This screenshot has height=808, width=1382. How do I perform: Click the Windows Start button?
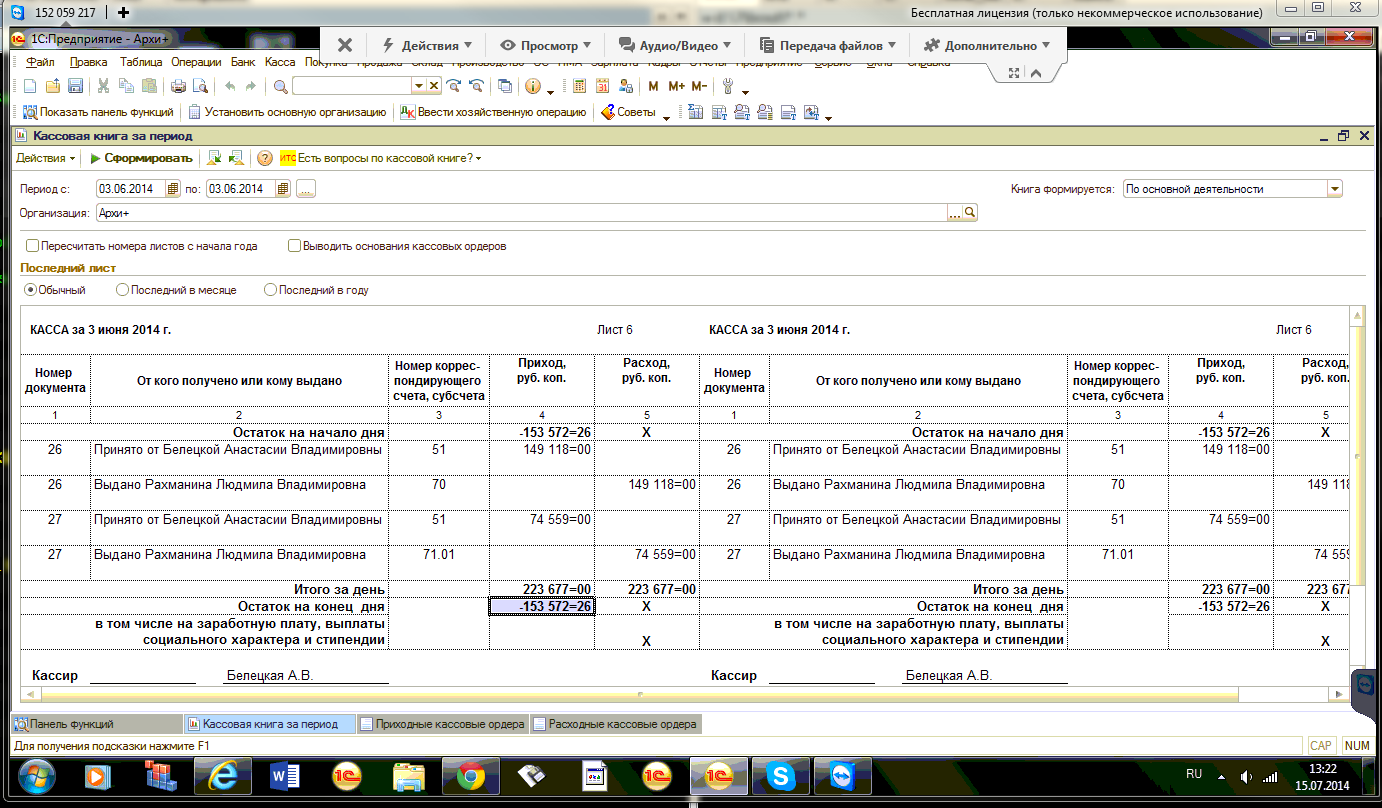(37, 775)
